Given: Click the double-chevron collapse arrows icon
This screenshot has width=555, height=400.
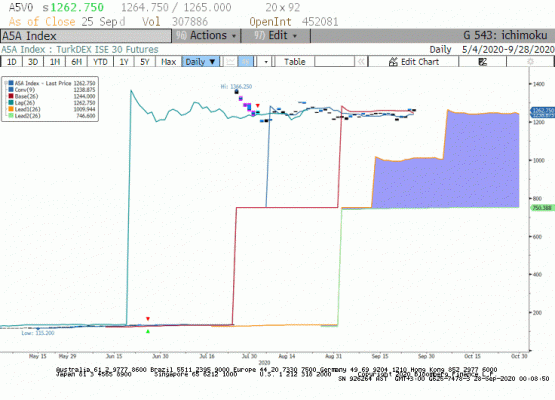Looking at the screenshot, I should (x=361, y=62).
